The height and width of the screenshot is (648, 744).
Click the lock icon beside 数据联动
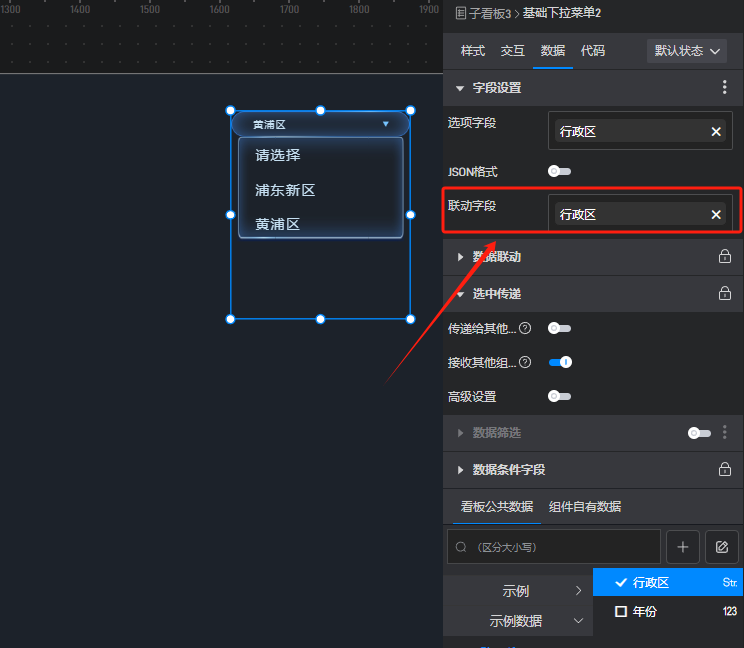click(725, 256)
